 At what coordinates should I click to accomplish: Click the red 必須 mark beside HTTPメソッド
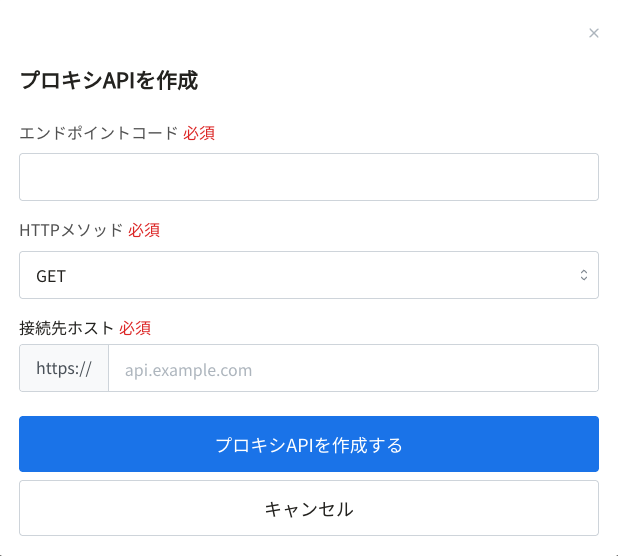click(x=144, y=230)
